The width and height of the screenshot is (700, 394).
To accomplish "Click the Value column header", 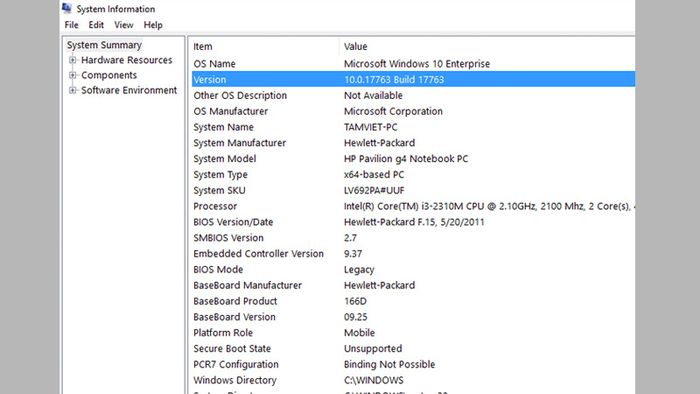I will click(488, 46).
